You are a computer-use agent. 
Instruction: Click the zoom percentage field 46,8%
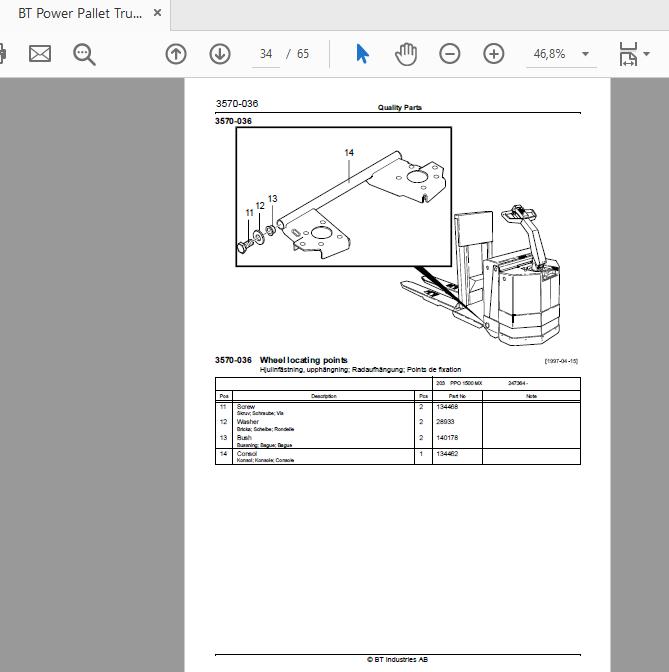click(x=549, y=54)
